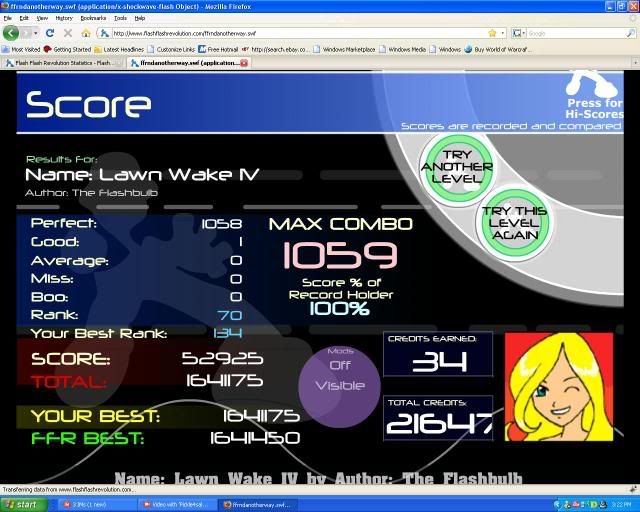Open the Bookmarks menu in the menu bar
Image resolution: width=640 pixels, height=512 pixels.
93,18
